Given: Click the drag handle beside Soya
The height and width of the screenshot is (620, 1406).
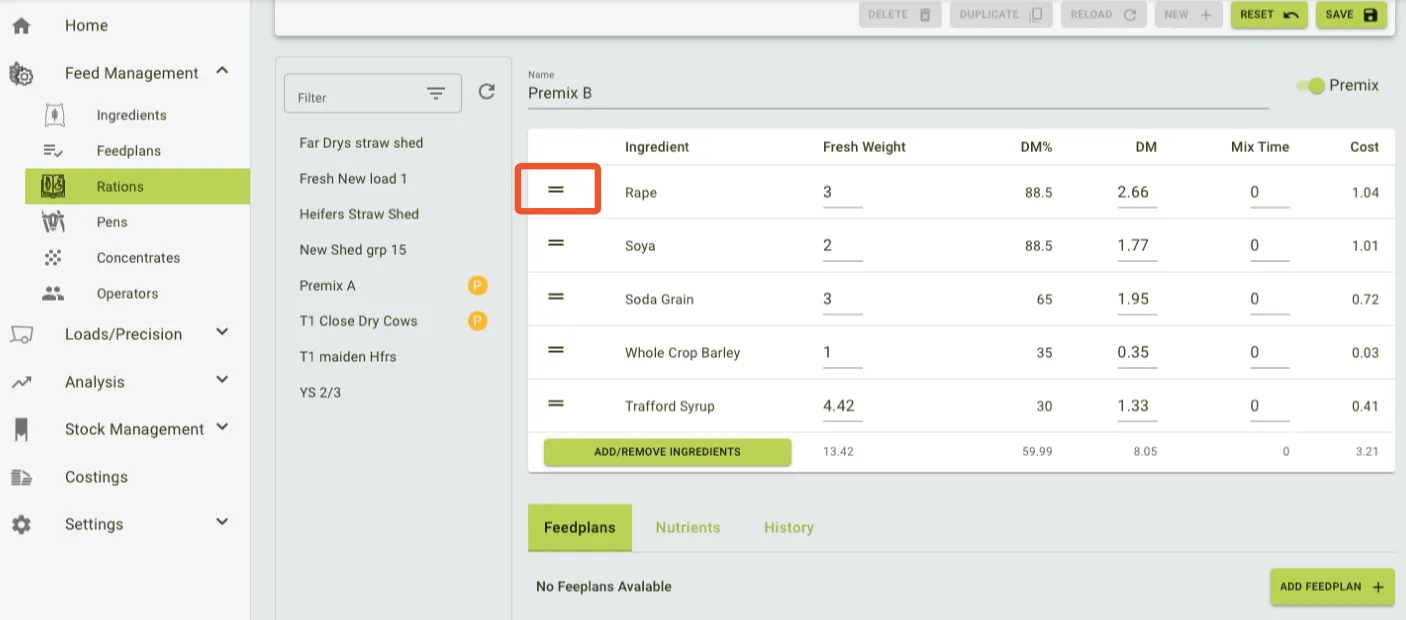Looking at the screenshot, I should point(556,244).
